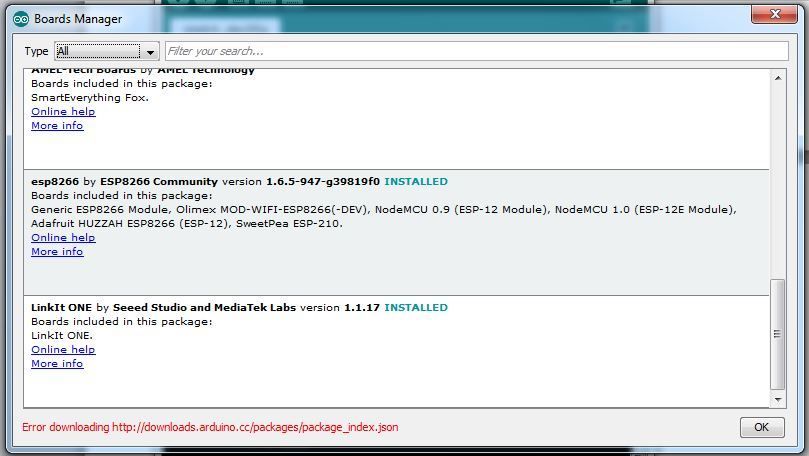Open the Type dropdown set to All
Viewport: 809px width, 456px height.
[x=106, y=51]
